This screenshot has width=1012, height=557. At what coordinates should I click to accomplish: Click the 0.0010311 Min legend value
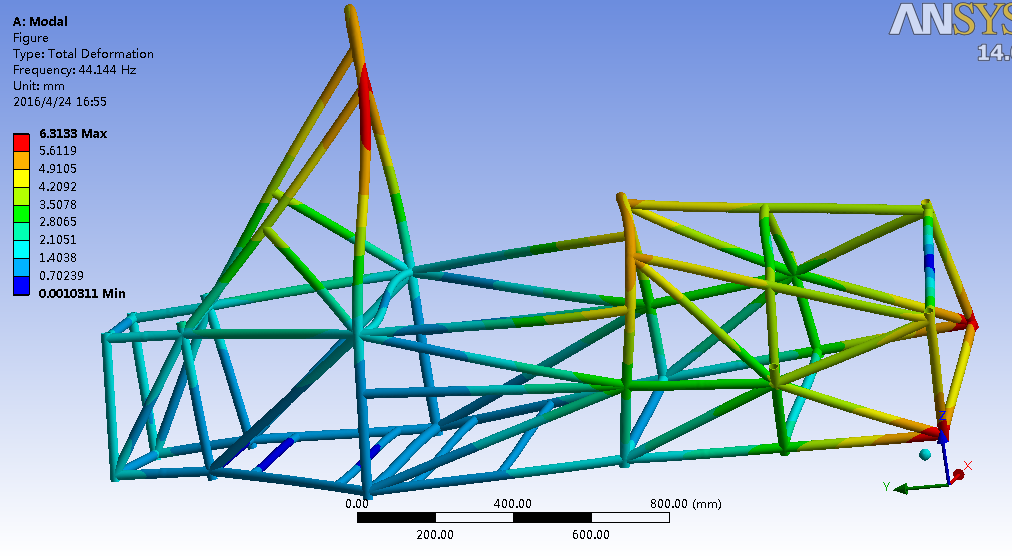[x=82, y=294]
